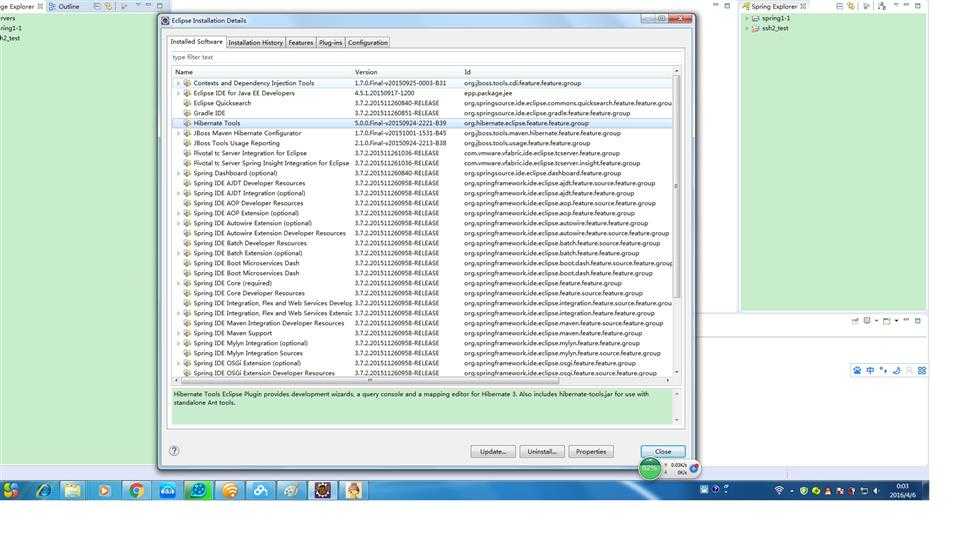This screenshot has height=540, width=960.
Task: Click the JBoss Tools Usage Reporting icon
Action: [x=187, y=143]
